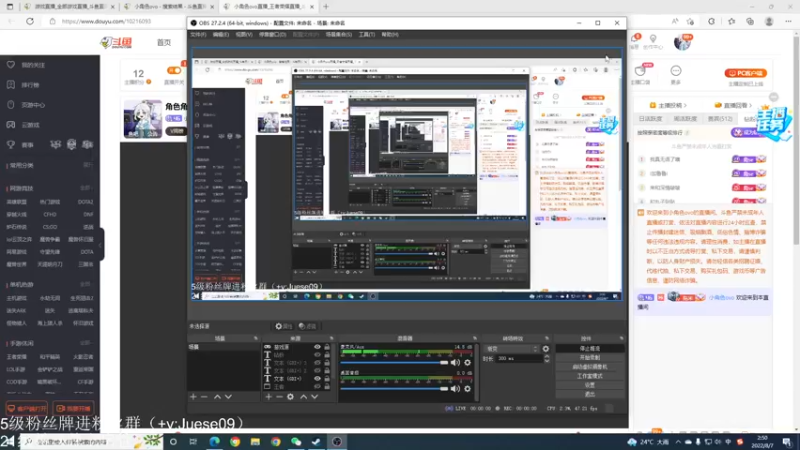Open 设置 button in OBS controls
This screenshot has width=800, height=450.
click(x=590, y=385)
